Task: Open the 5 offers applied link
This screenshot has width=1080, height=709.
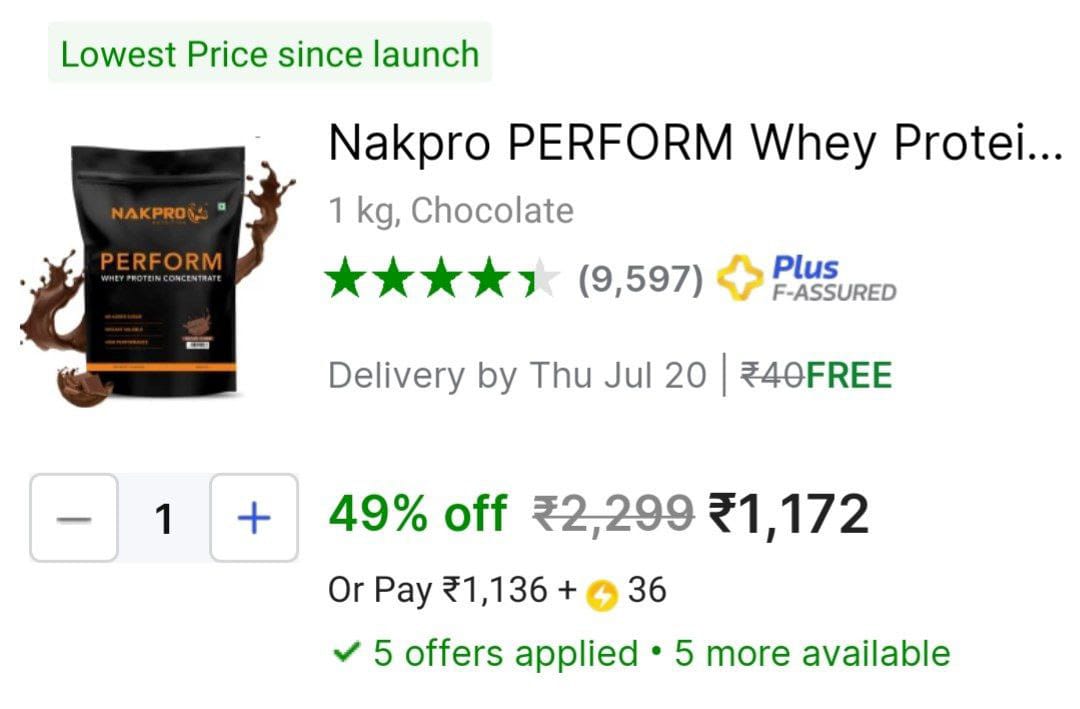Action: (506, 653)
